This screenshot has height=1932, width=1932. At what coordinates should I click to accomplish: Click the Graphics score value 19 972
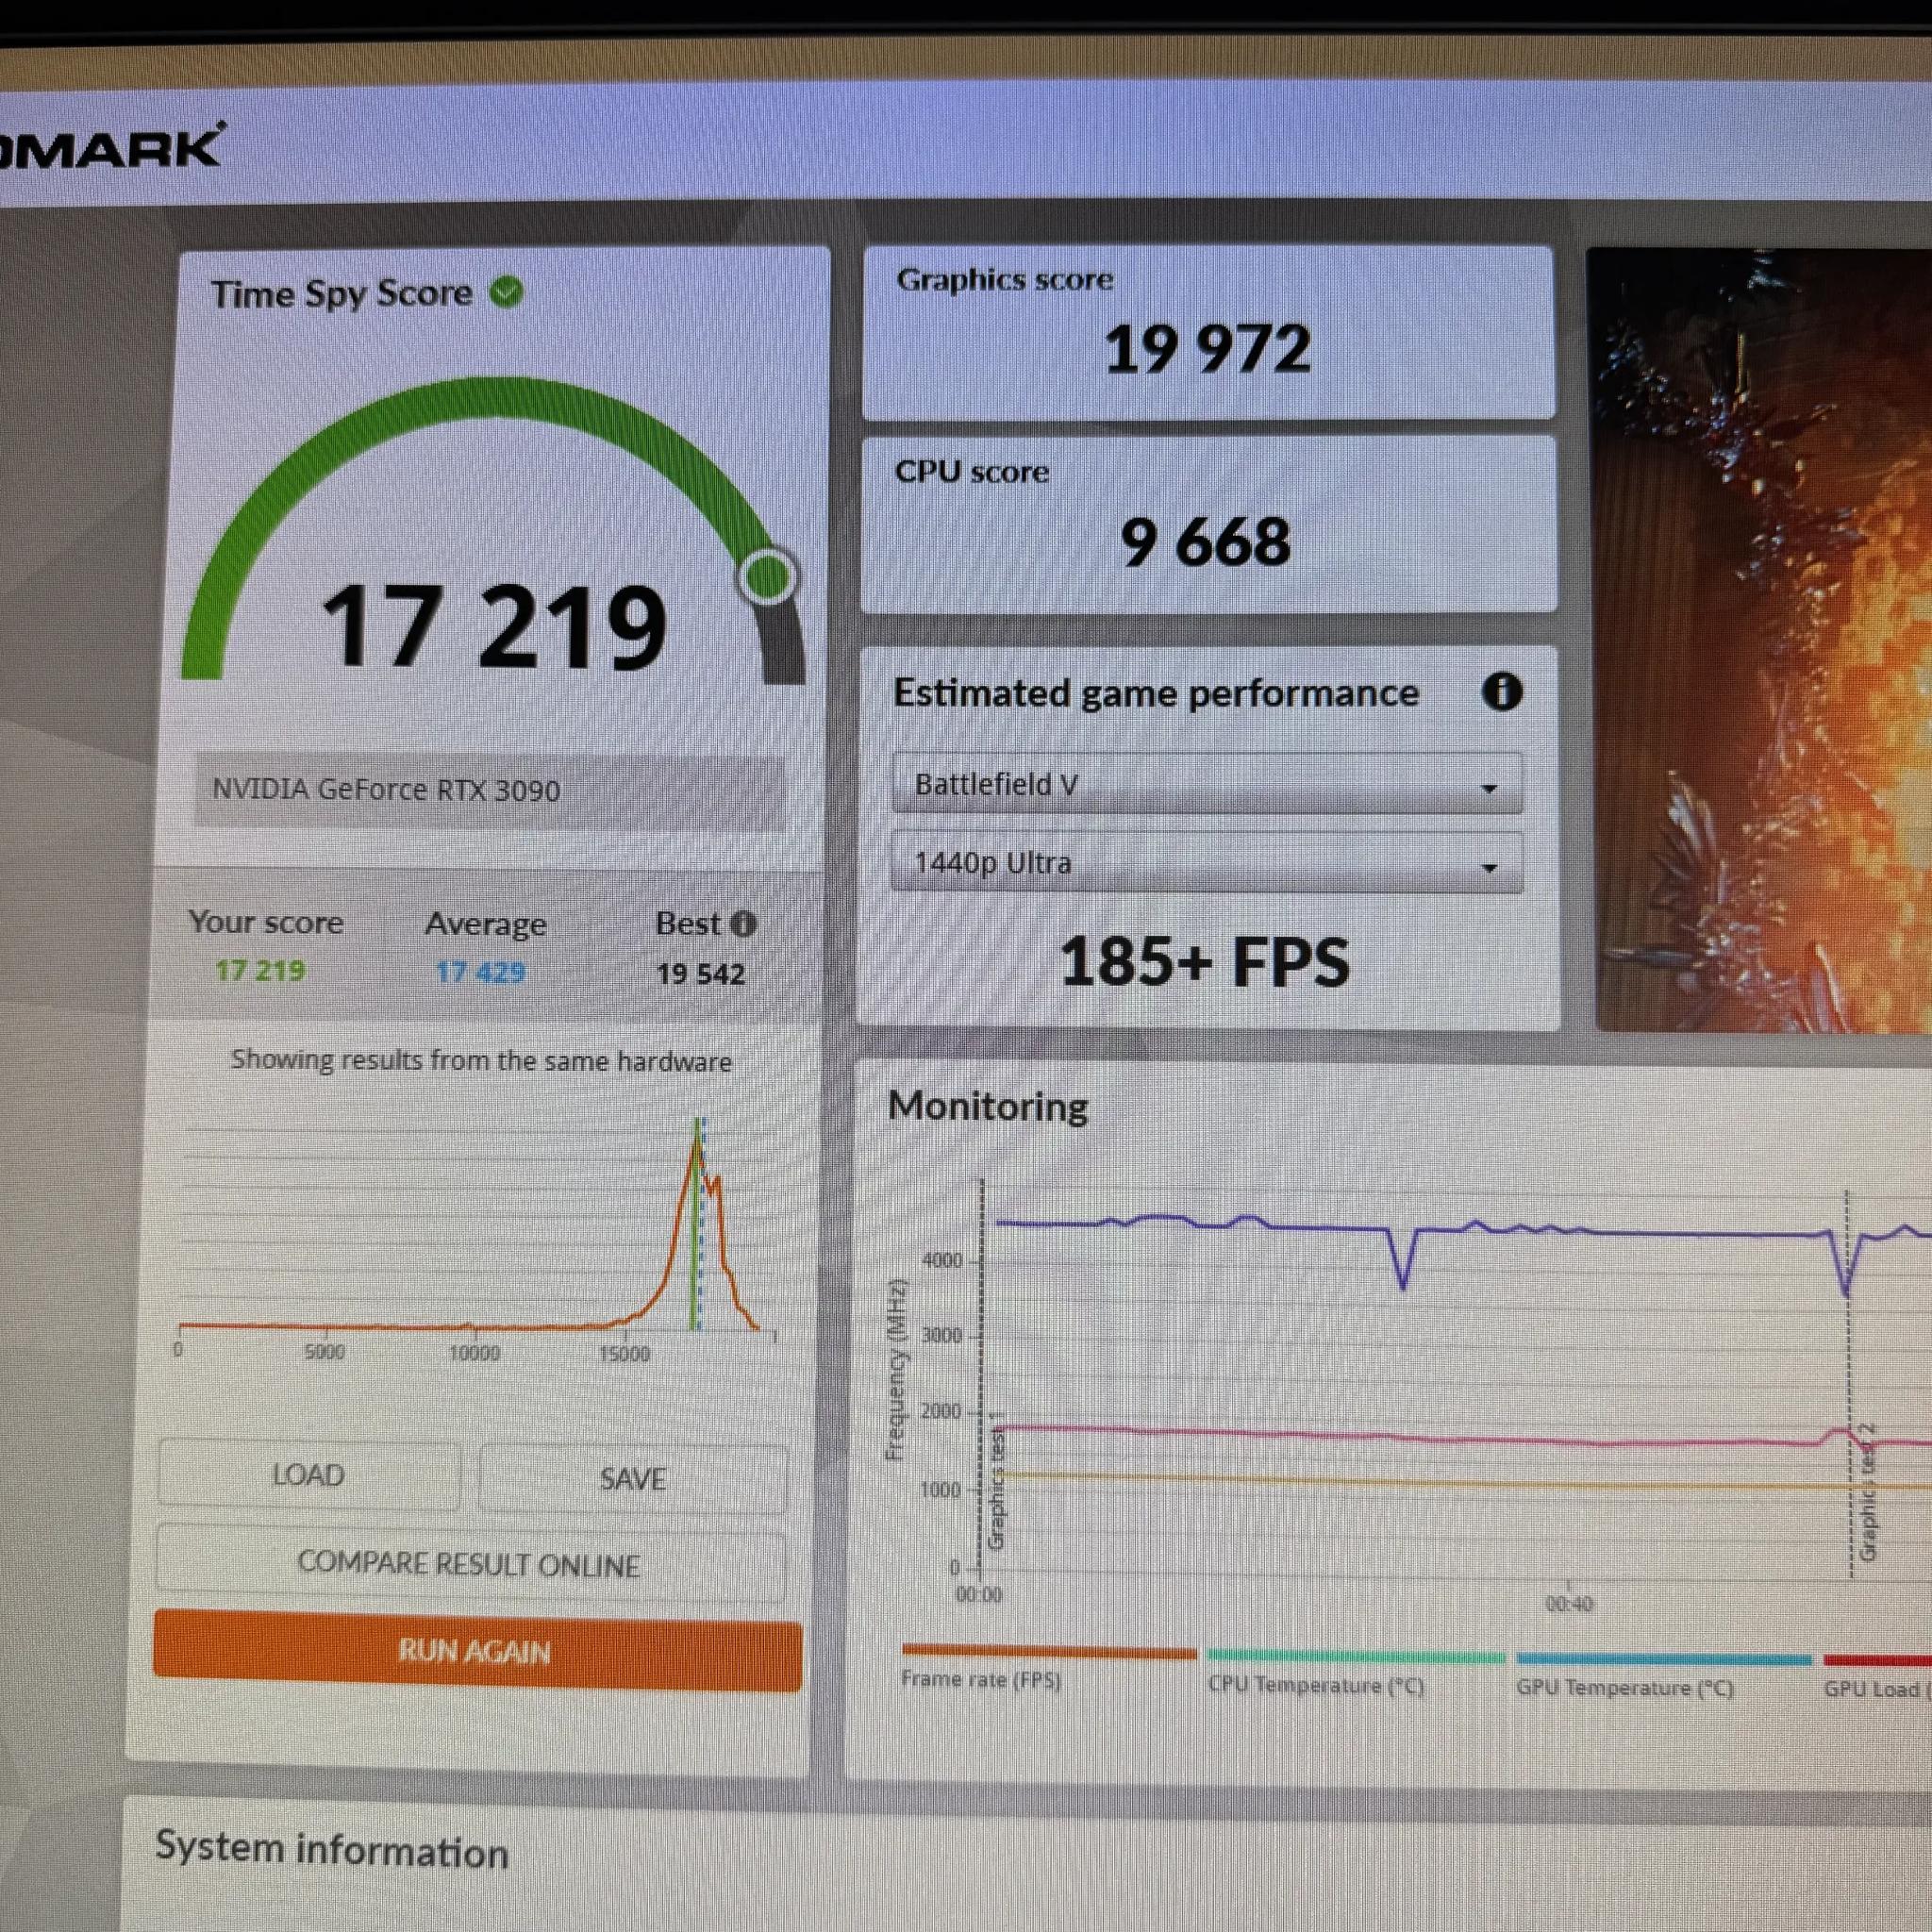1207,349
